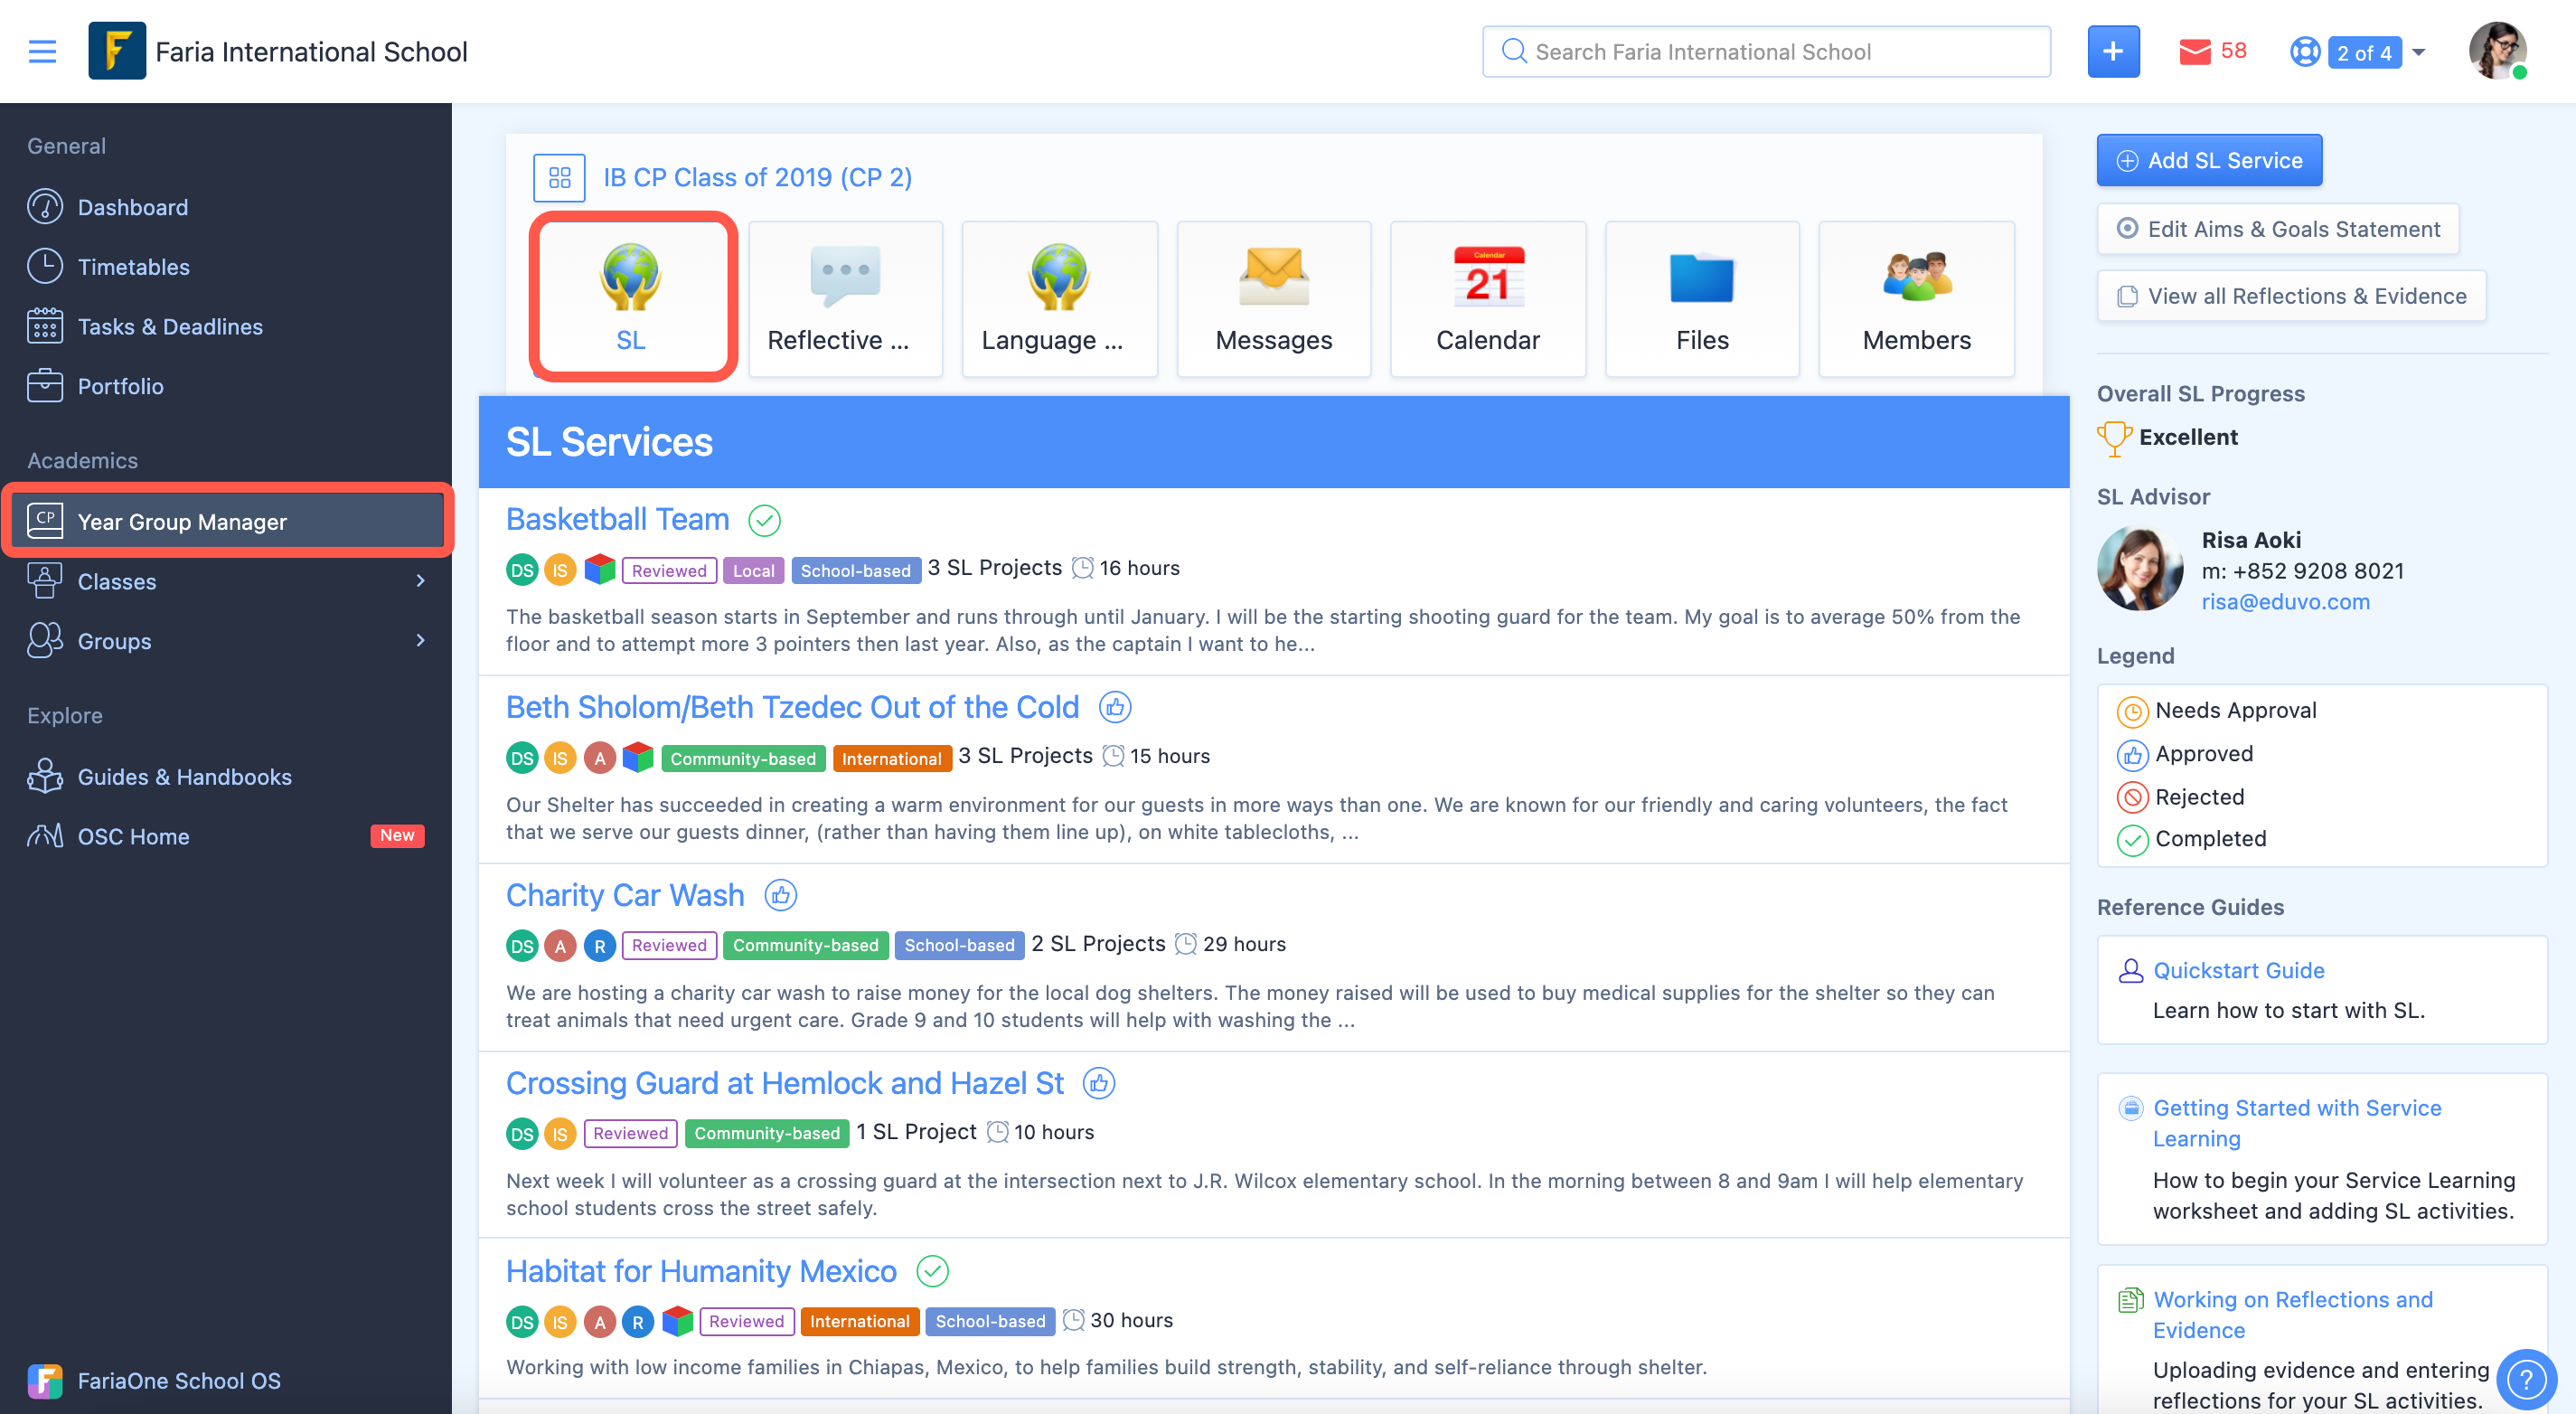The image size is (2576, 1414).
Task: Click the Community-based tag on Crossing Guard
Action: (767, 1133)
